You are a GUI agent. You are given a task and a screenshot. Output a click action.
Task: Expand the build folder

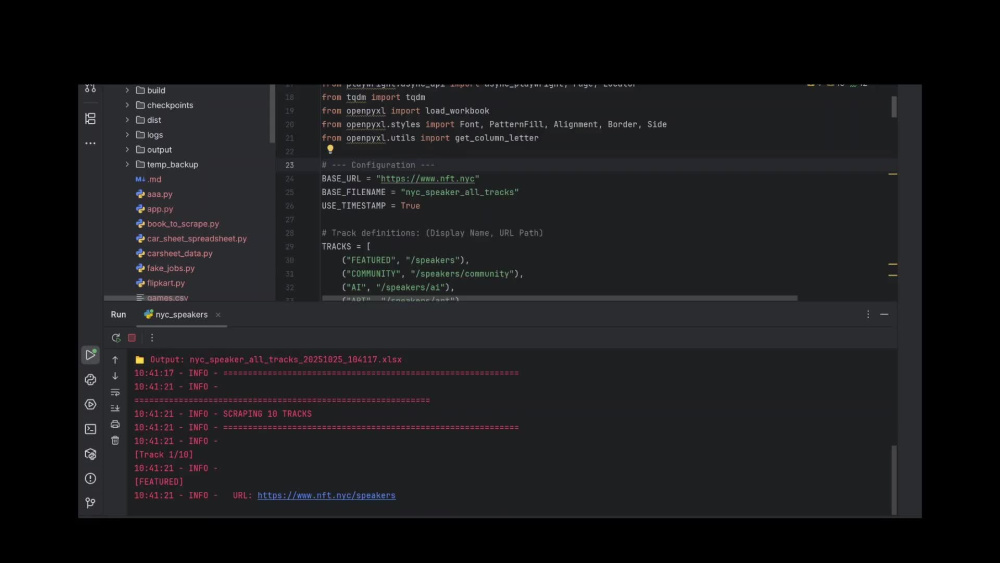[127, 91]
